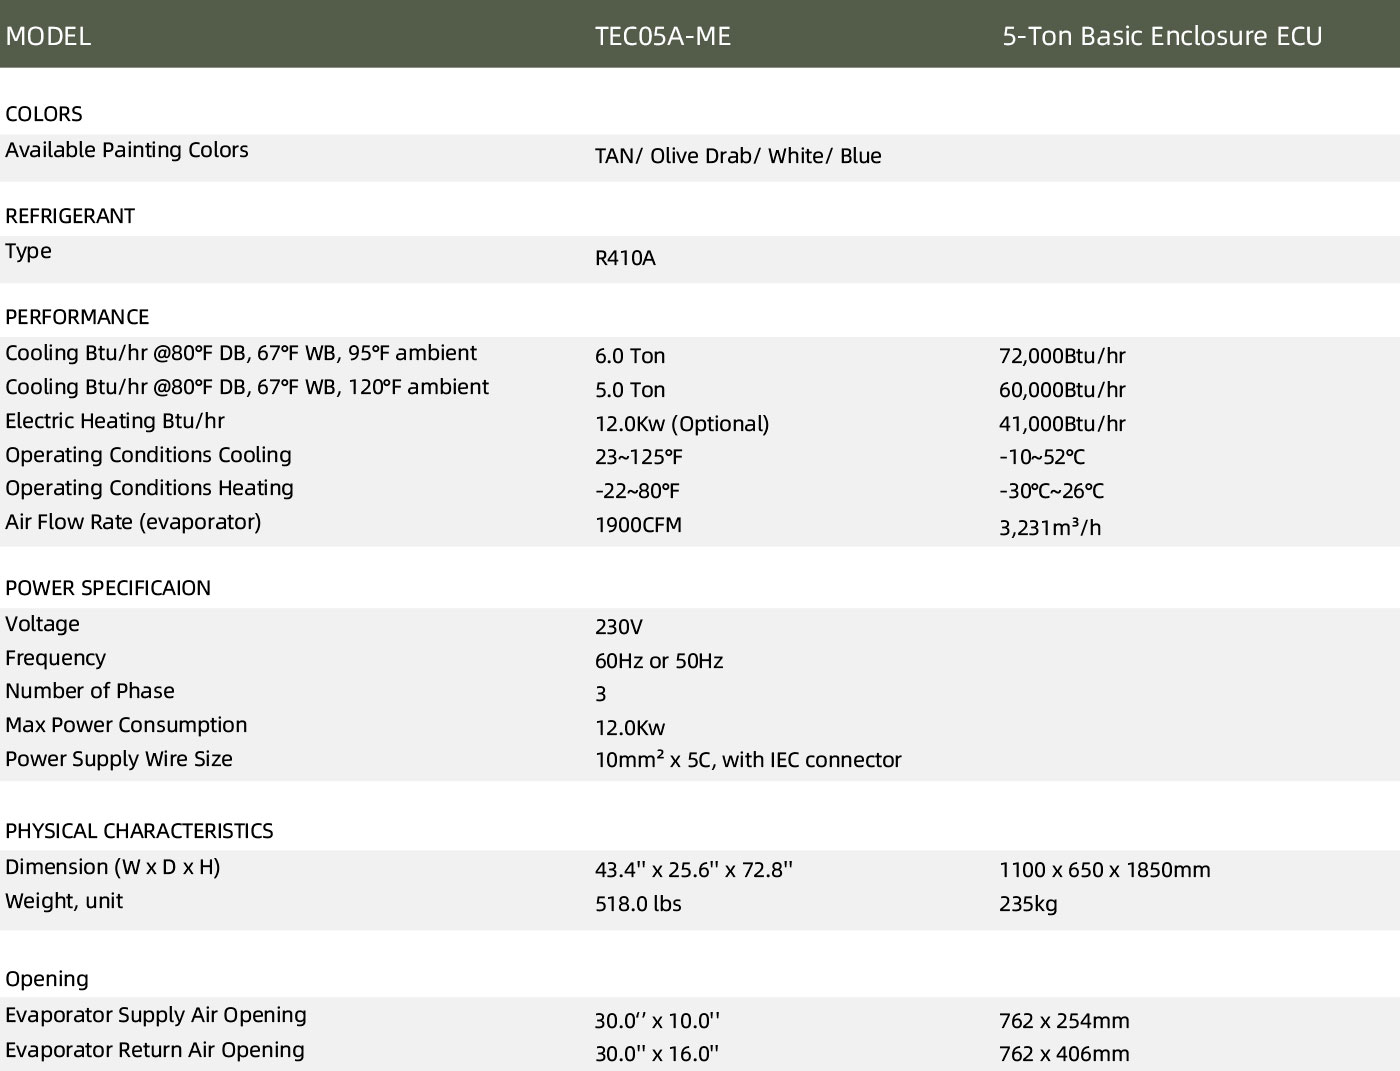
Task: Select the 12.0Kw max power value
Action: coord(630,728)
